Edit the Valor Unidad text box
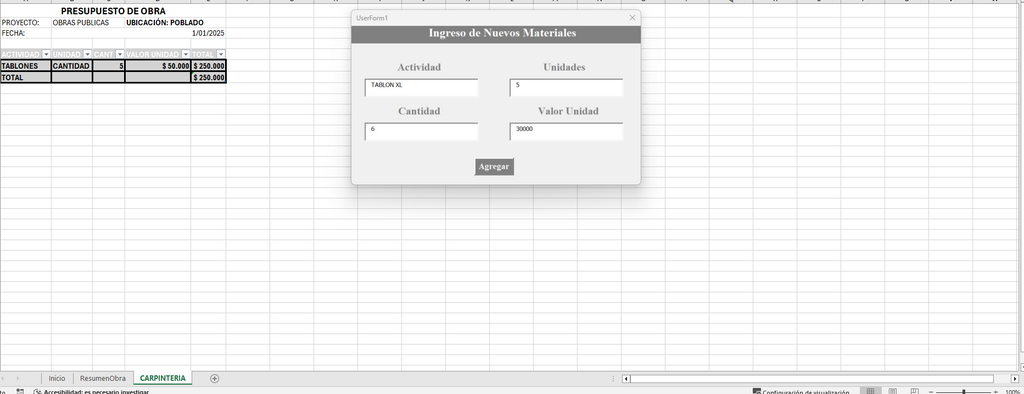The height and width of the screenshot is (394, 1024). (x=566, y=131)
